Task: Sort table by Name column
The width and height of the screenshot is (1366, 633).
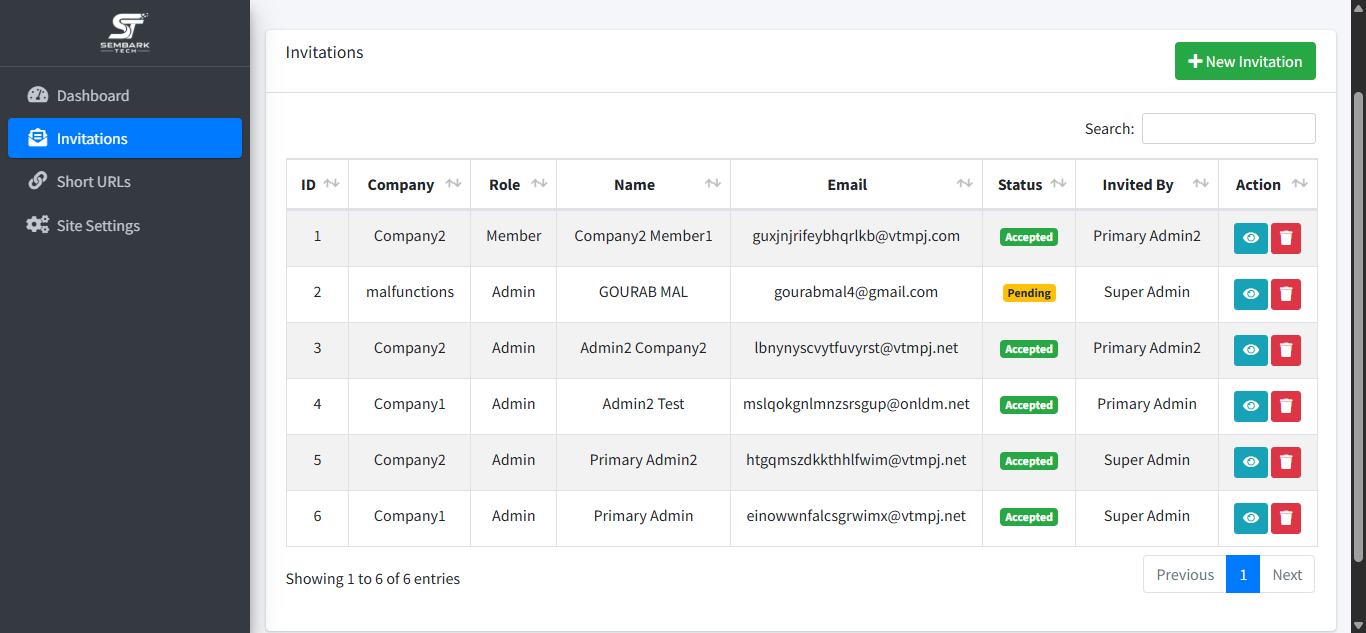Action: click(643, 184)
